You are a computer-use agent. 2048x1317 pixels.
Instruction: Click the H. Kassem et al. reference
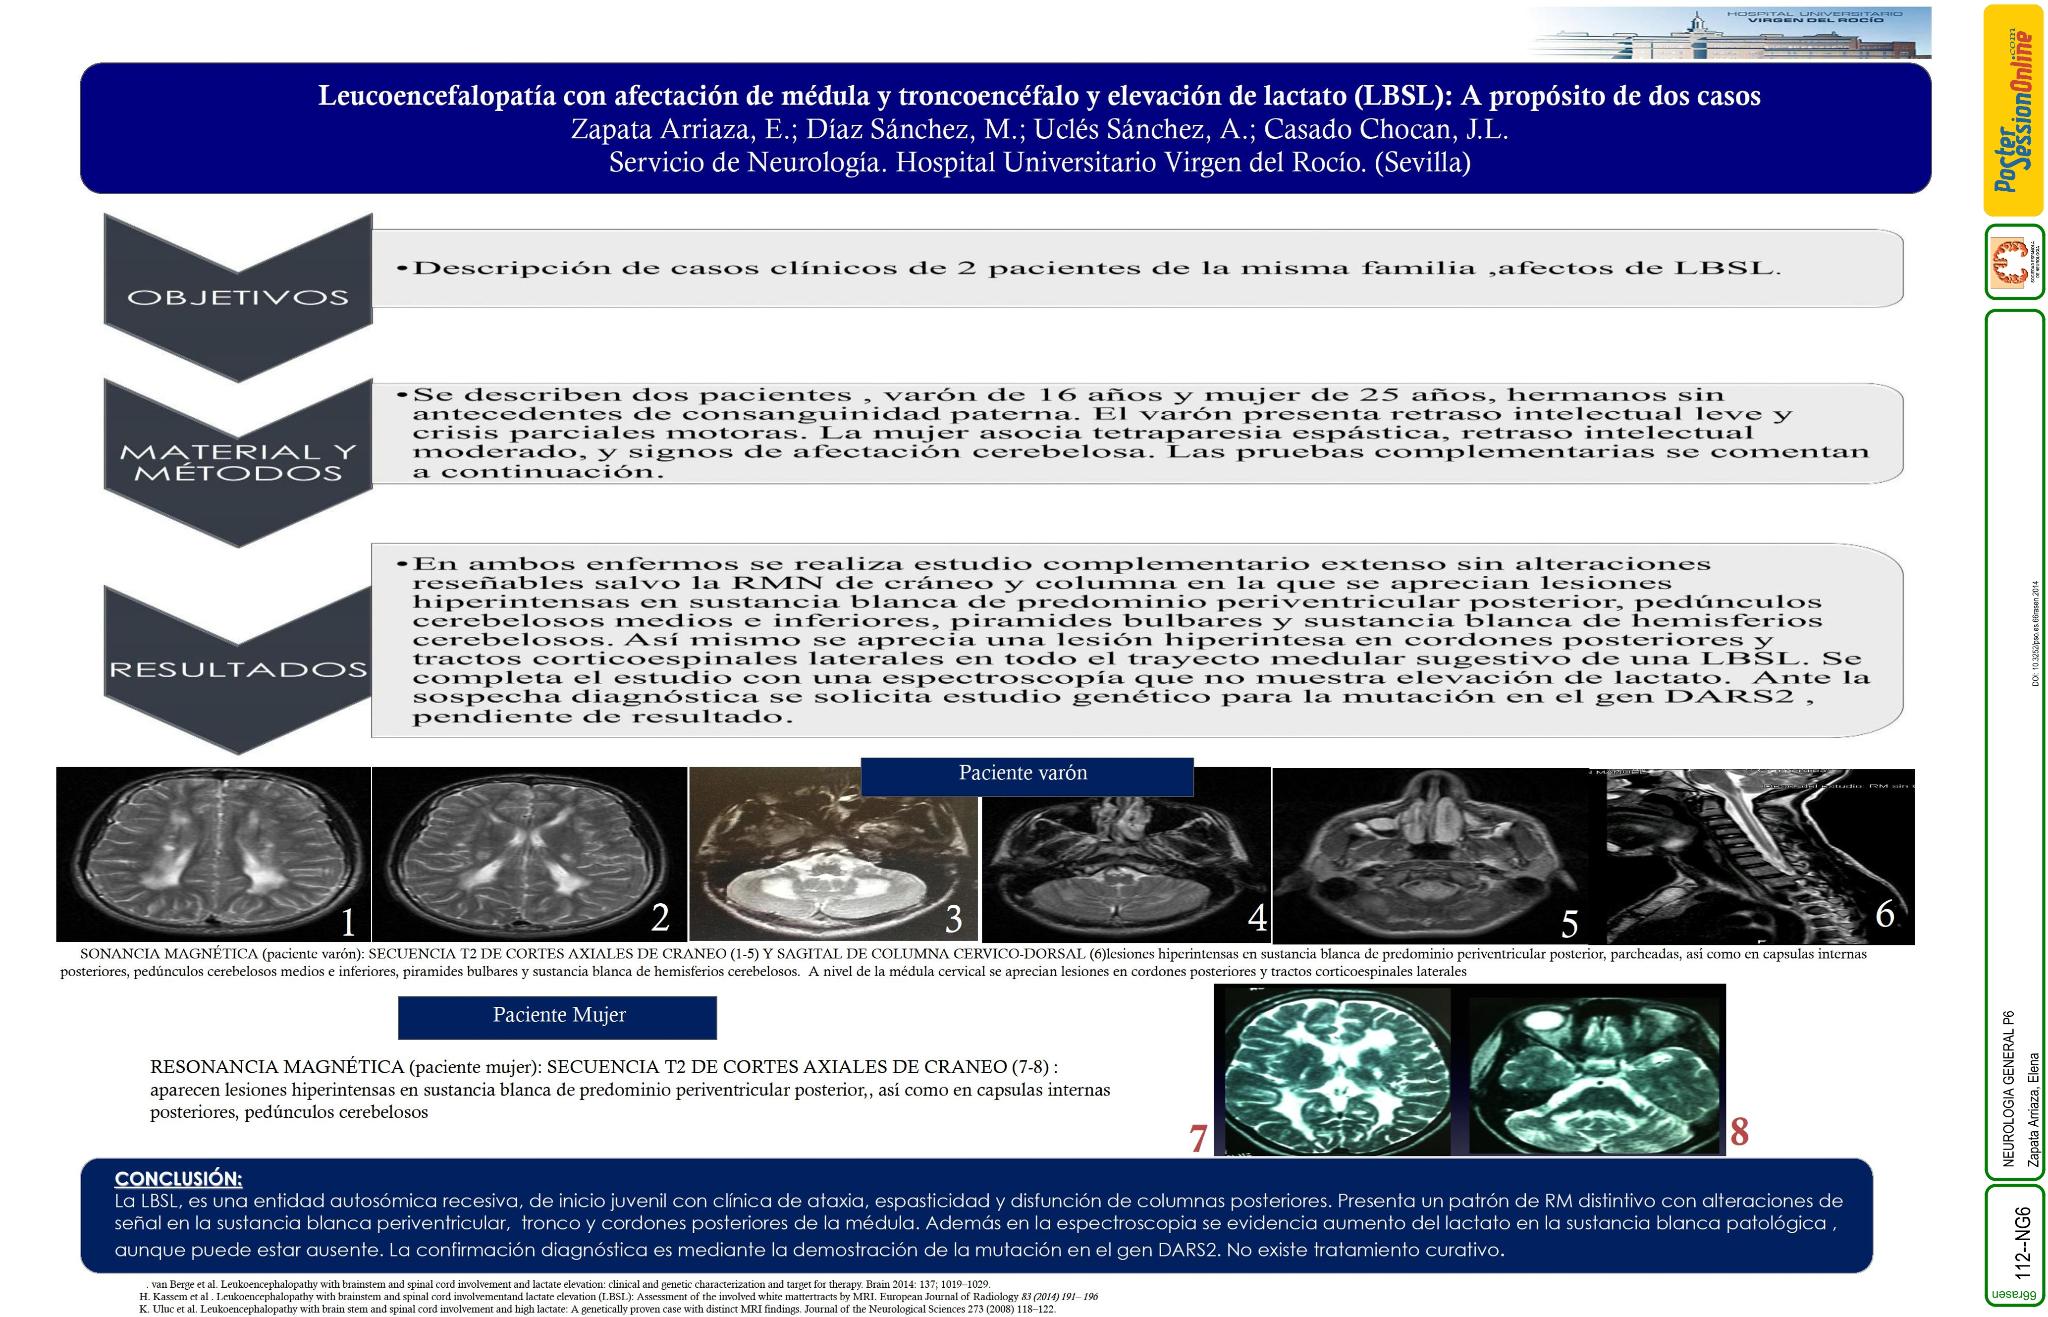point(619,1297)
